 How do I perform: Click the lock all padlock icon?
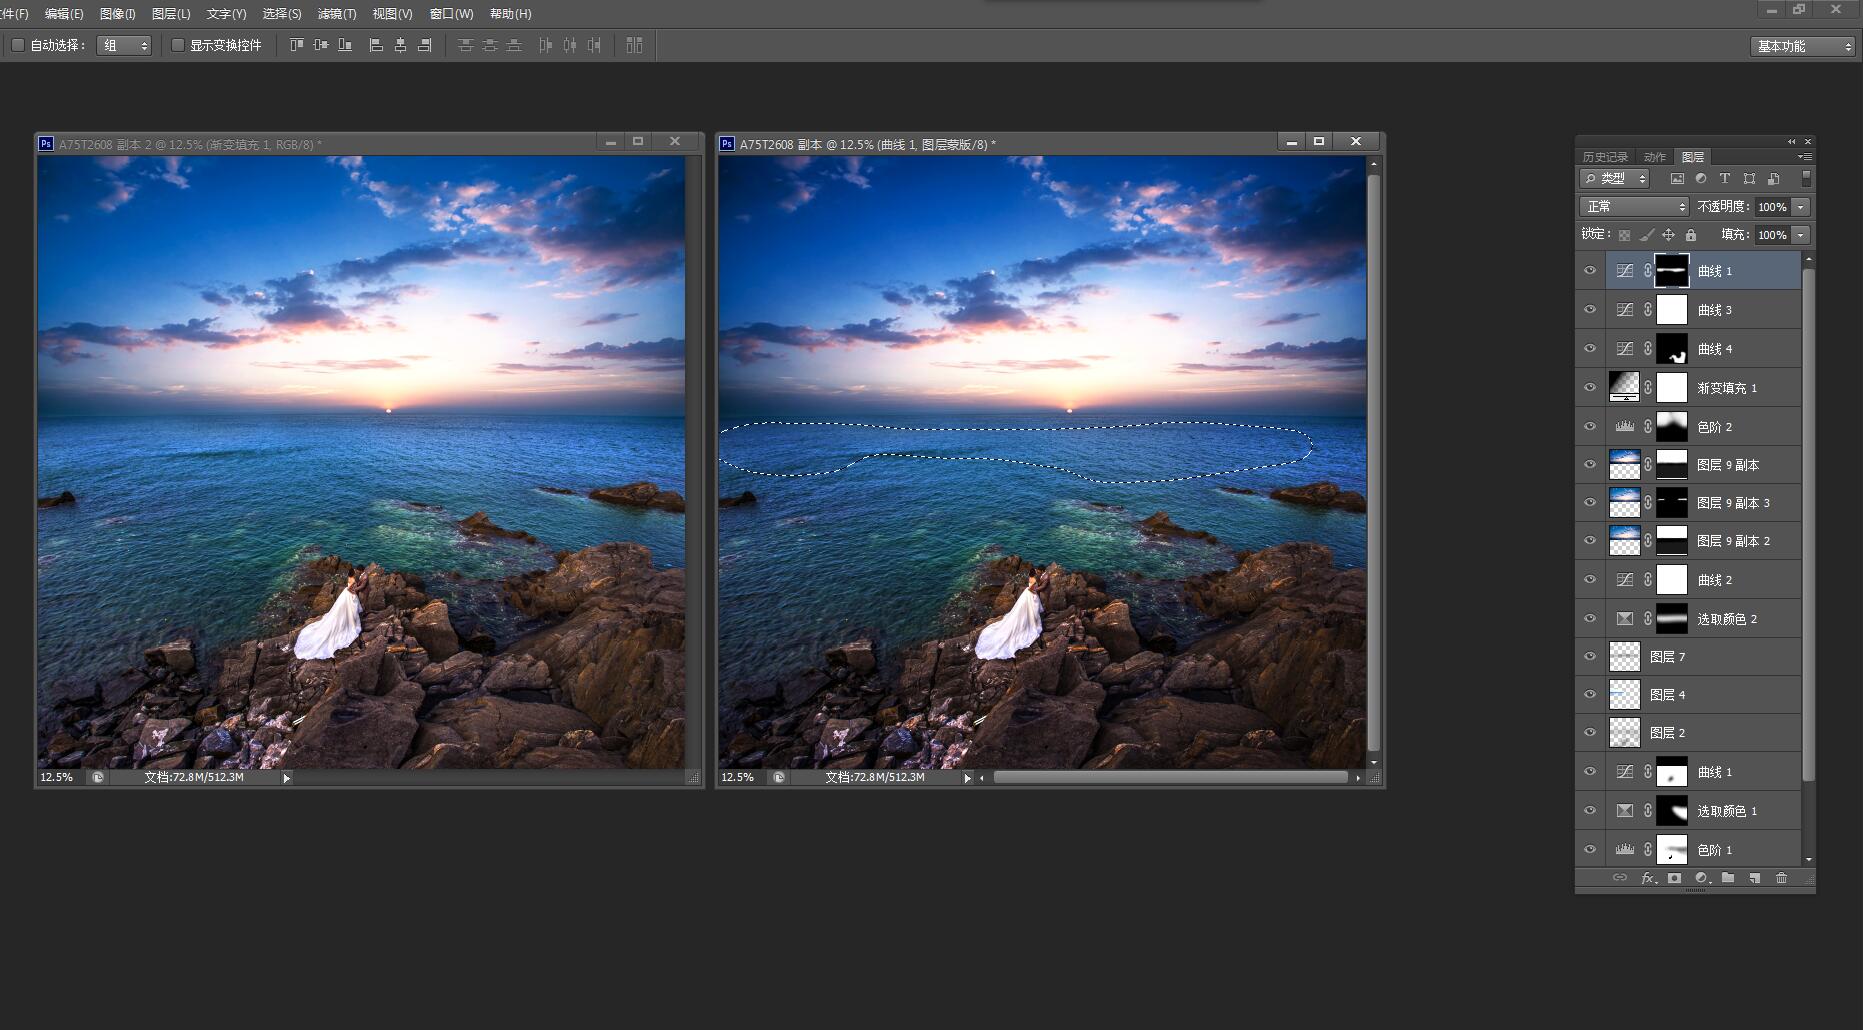(x=1690, y=235)
